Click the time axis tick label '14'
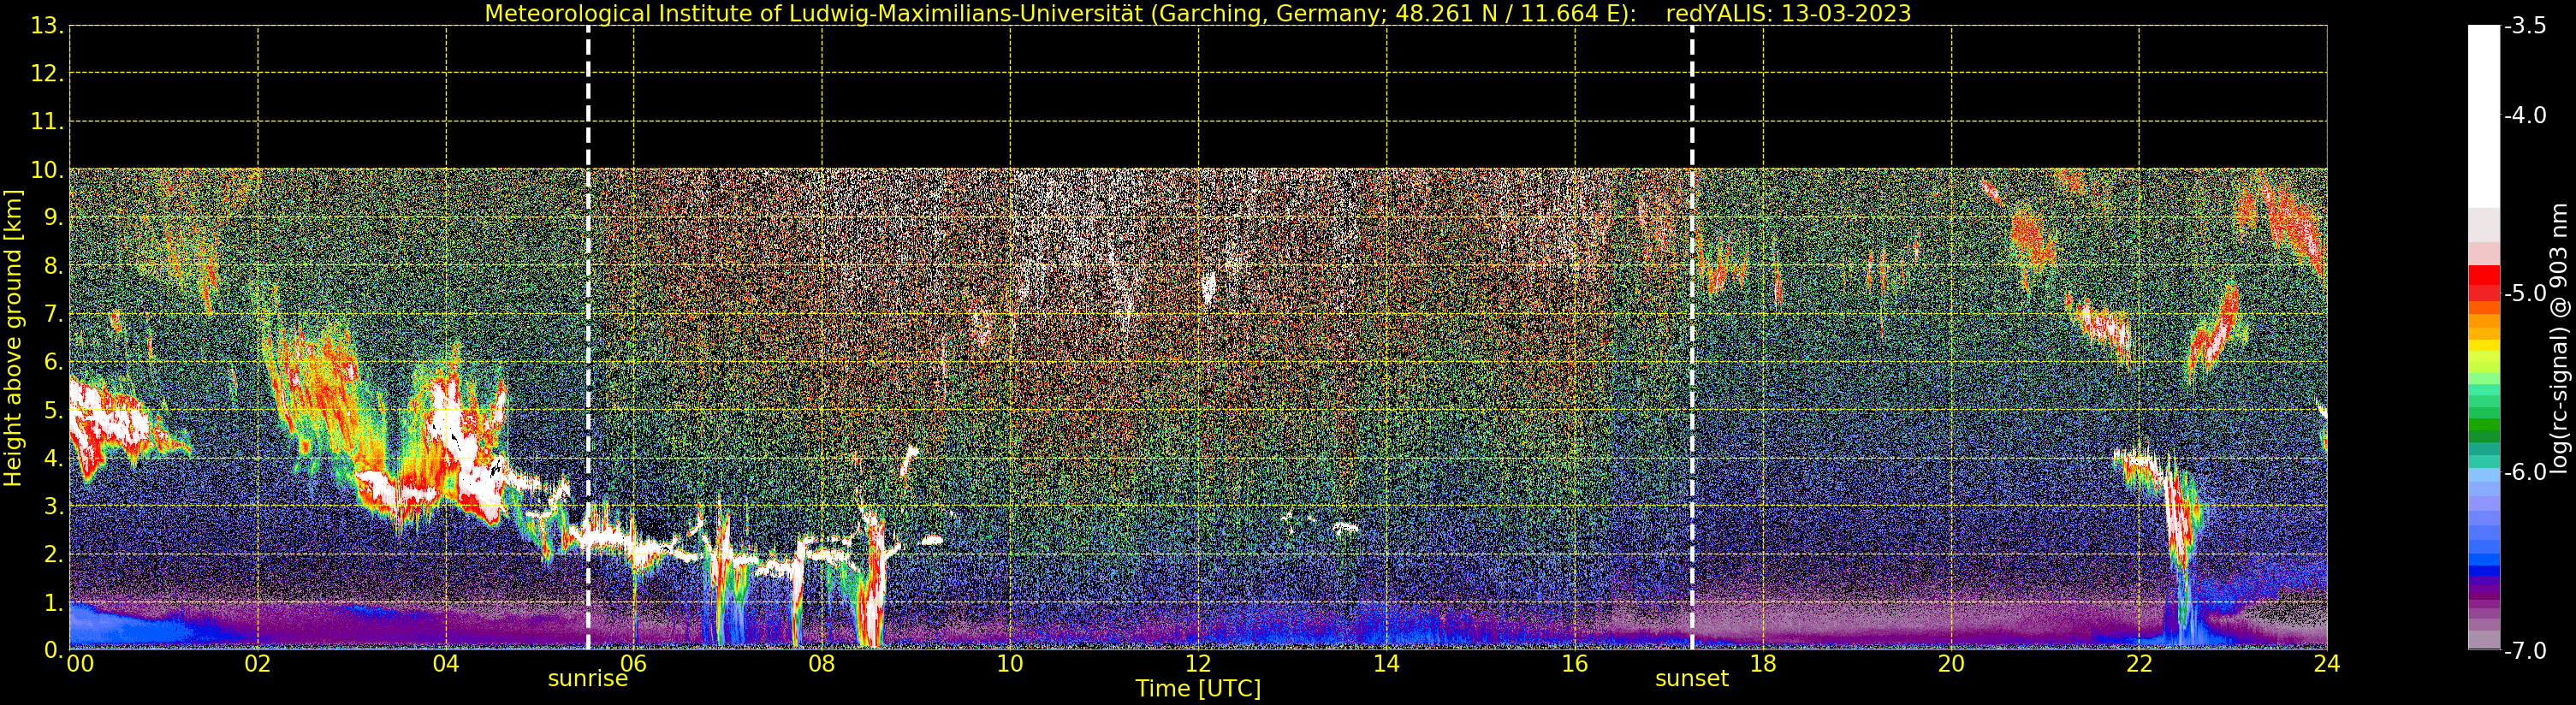This screenshot has width=2576, height=705. (x=1386, y=664)
